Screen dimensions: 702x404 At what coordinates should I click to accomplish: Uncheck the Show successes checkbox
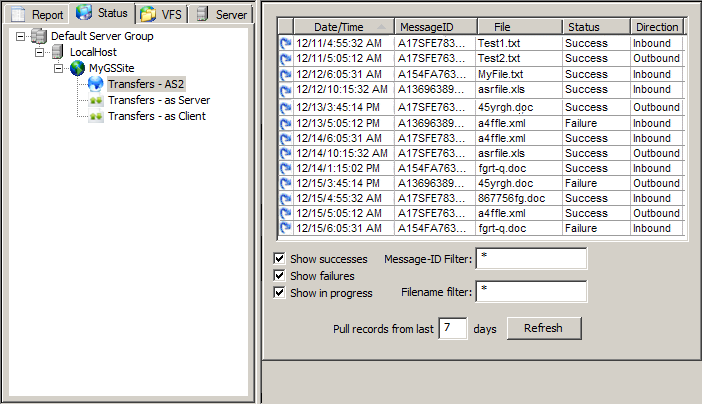(x=280, y=259)
